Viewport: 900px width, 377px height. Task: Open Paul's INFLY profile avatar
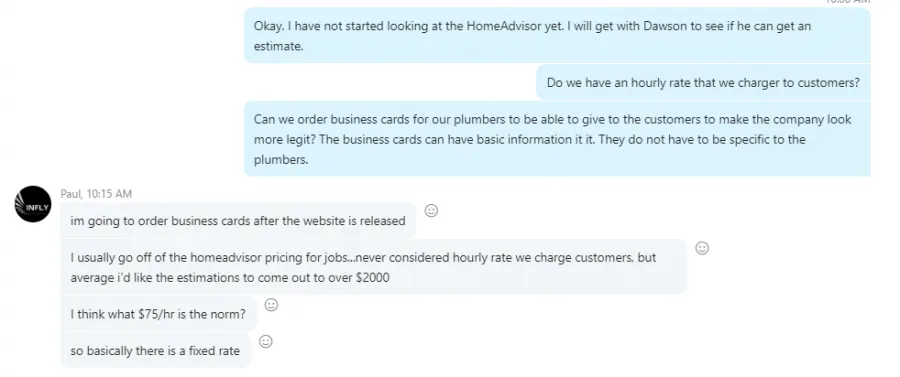pyautogui.click(x=33, y=204)
